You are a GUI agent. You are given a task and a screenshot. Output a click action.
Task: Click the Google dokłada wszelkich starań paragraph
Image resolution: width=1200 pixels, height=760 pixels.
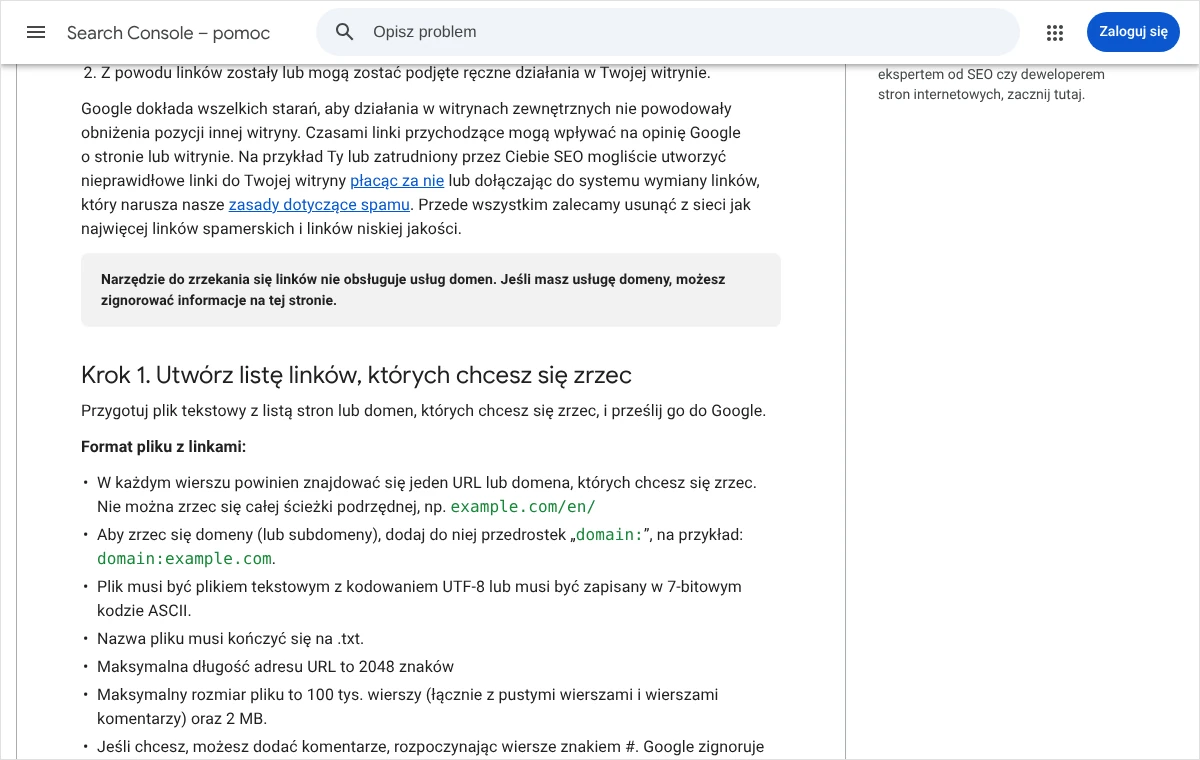pyautogui.click(x=420, y=169)
